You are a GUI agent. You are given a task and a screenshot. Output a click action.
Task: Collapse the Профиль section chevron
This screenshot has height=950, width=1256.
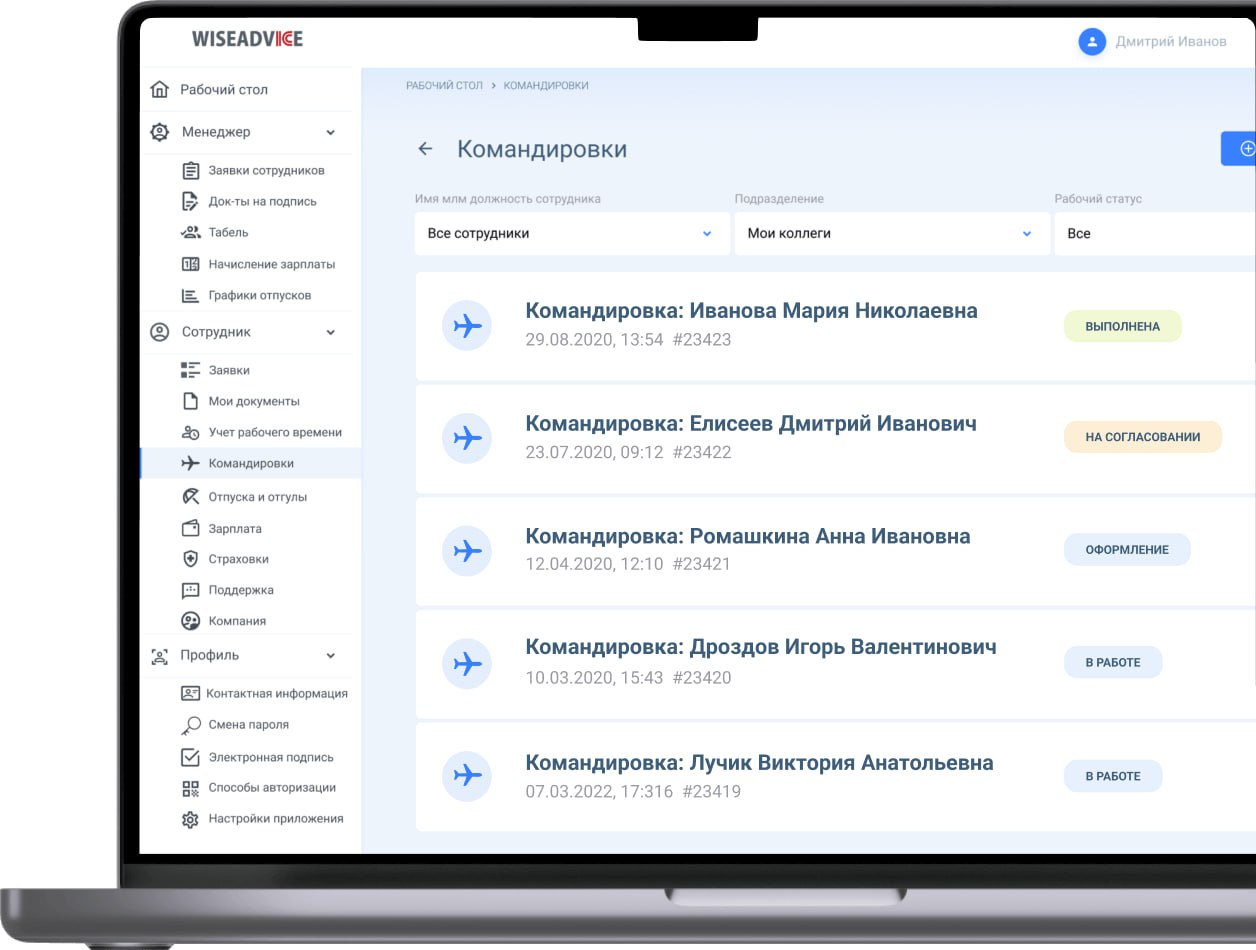pos(330,655)
